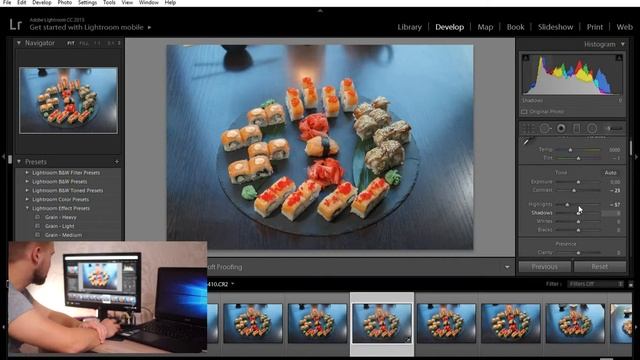Click the Grain - Light preset icon
The height and width of the screenshot is (360, 640).
[38, 226]
